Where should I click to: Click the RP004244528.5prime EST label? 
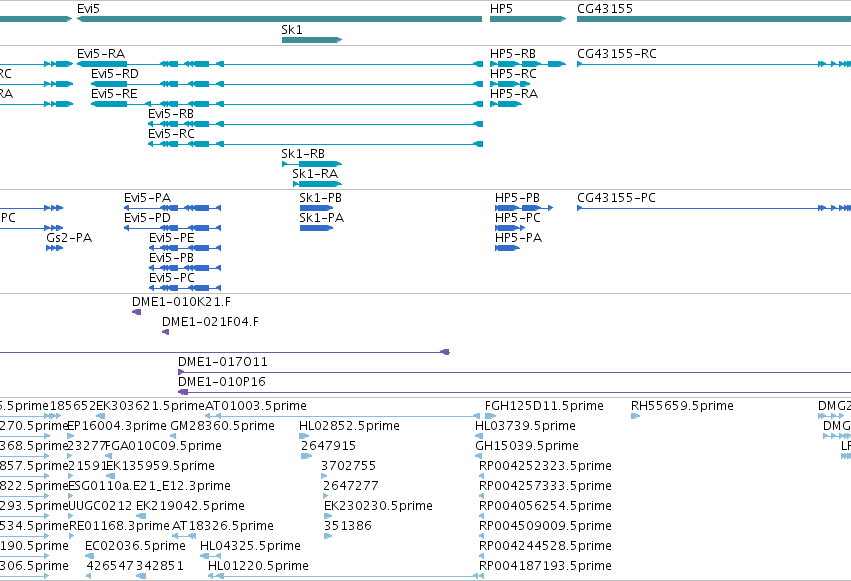tap(545, 546)
